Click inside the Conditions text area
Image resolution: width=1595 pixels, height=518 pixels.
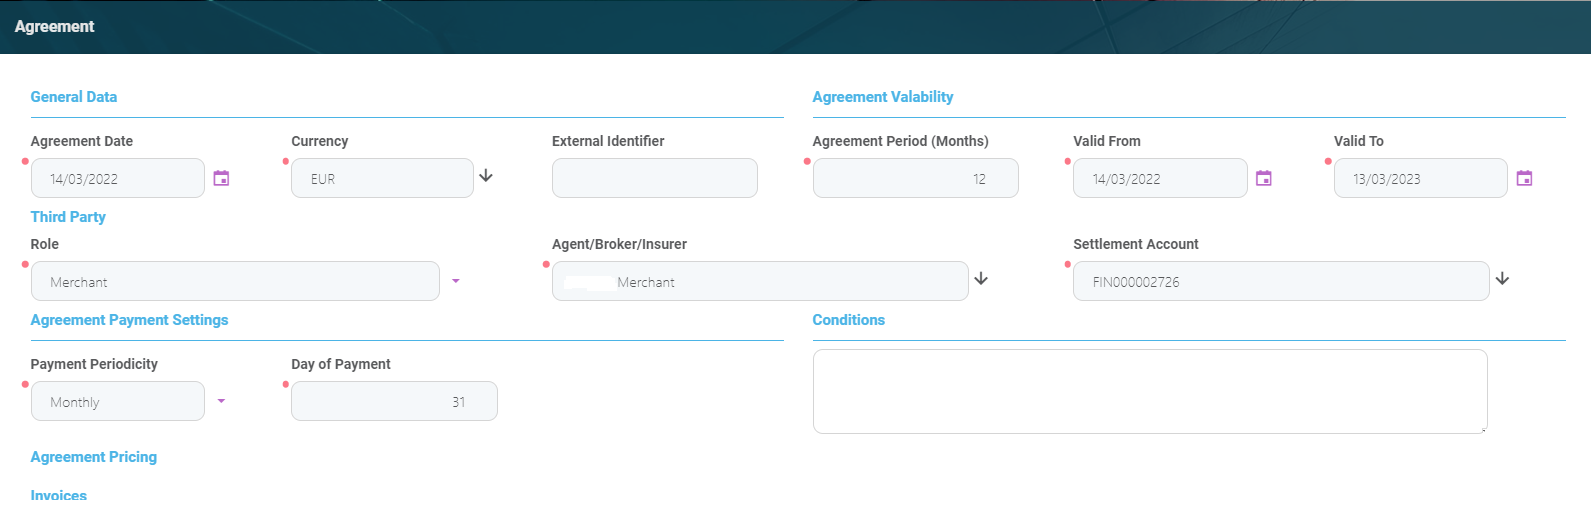point(1149,391)
